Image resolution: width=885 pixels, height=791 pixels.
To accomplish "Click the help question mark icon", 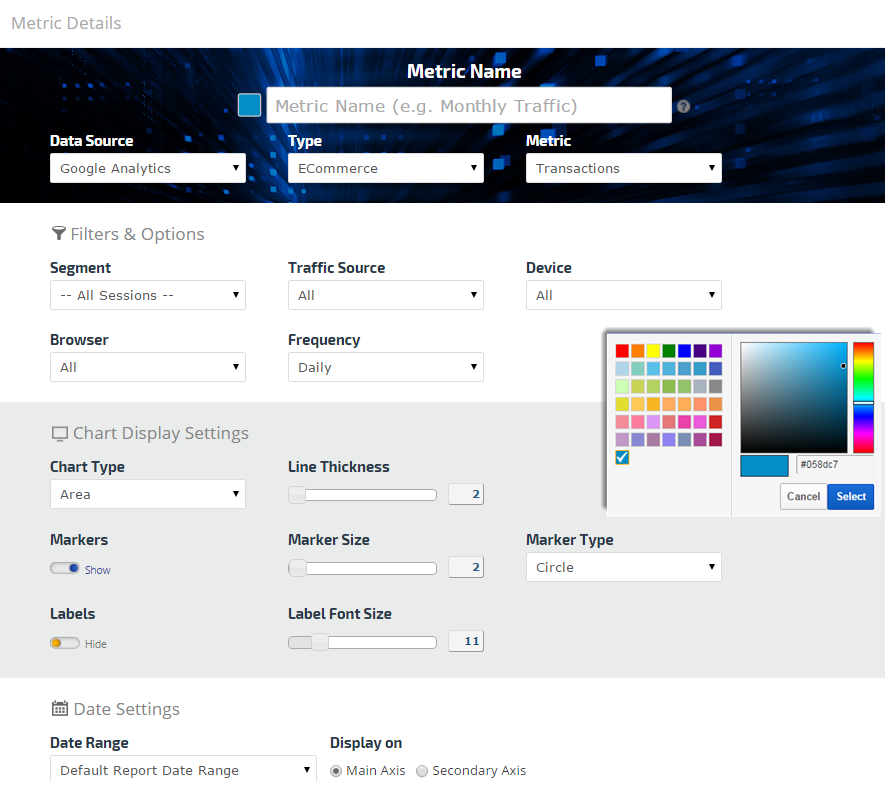I will (684, 106).
